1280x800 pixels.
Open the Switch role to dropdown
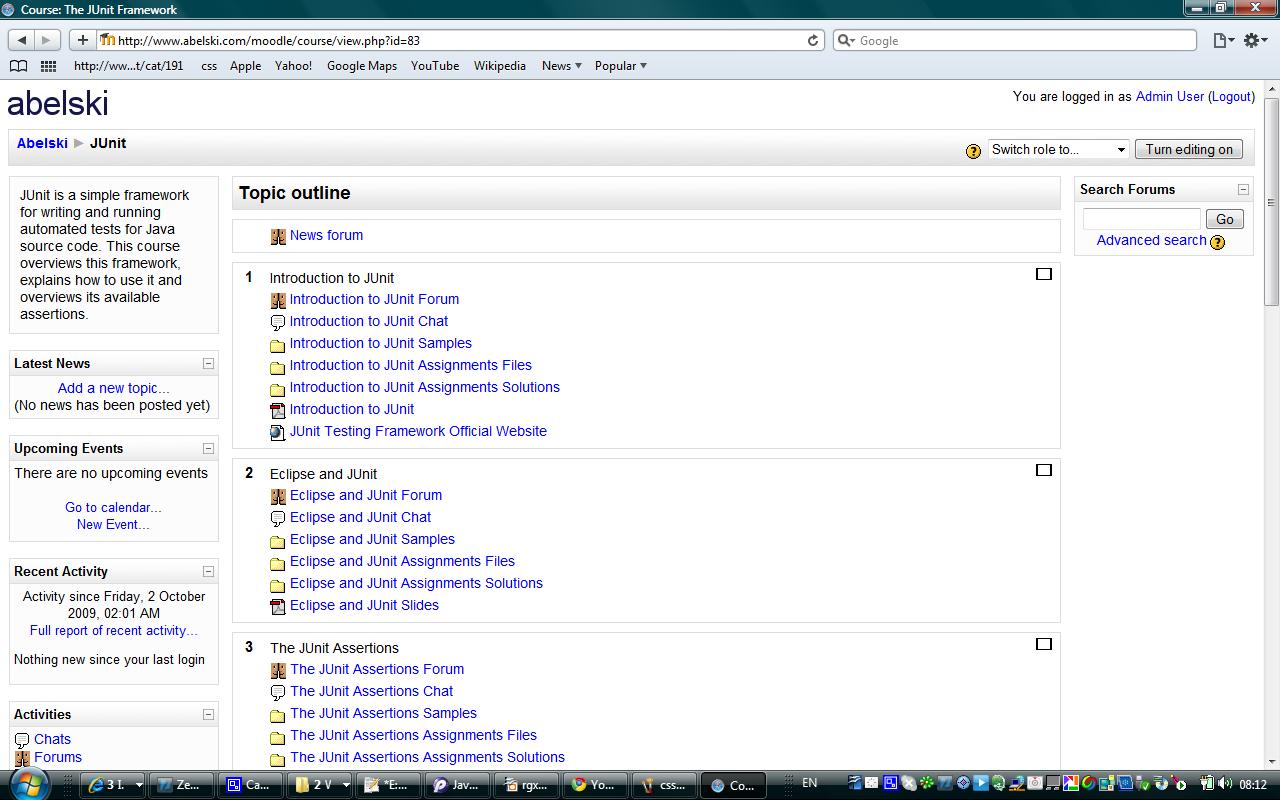coord(1058,150)
